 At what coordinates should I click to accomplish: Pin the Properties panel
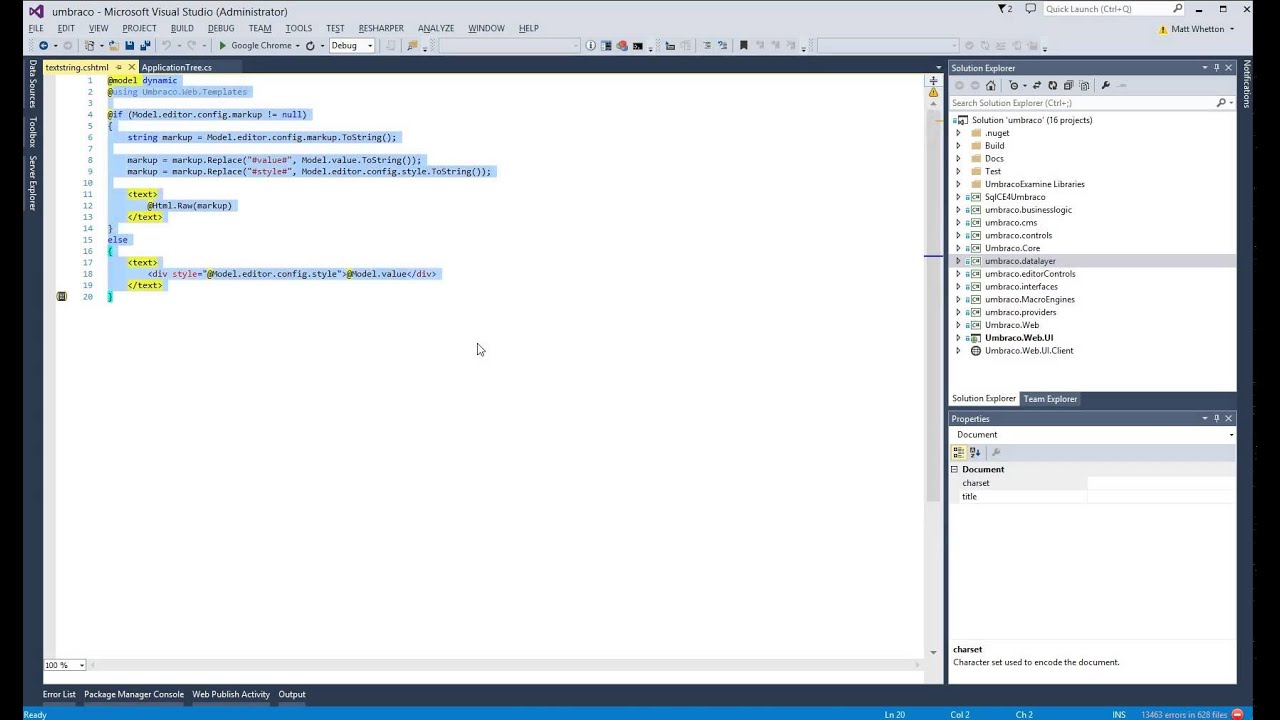tap(1216, 418)
